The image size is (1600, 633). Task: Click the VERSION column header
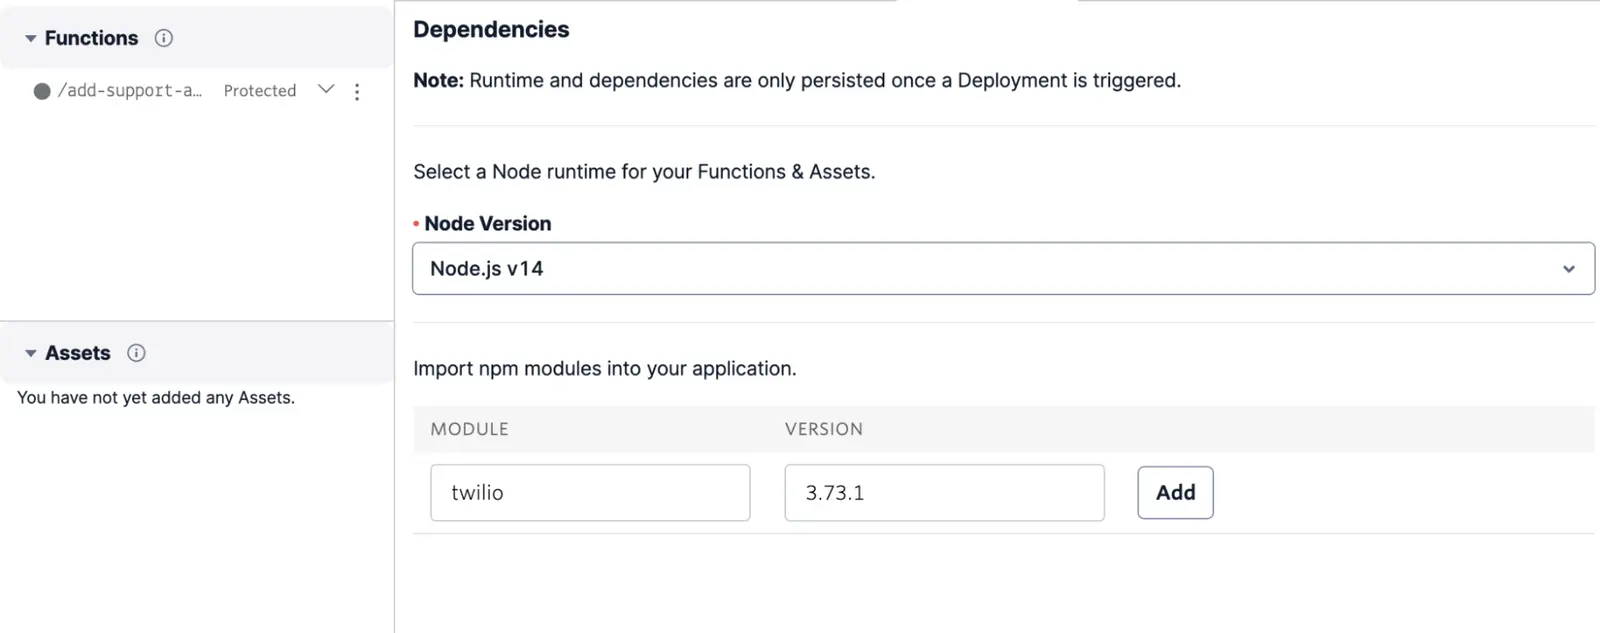(x=823, y=429)
